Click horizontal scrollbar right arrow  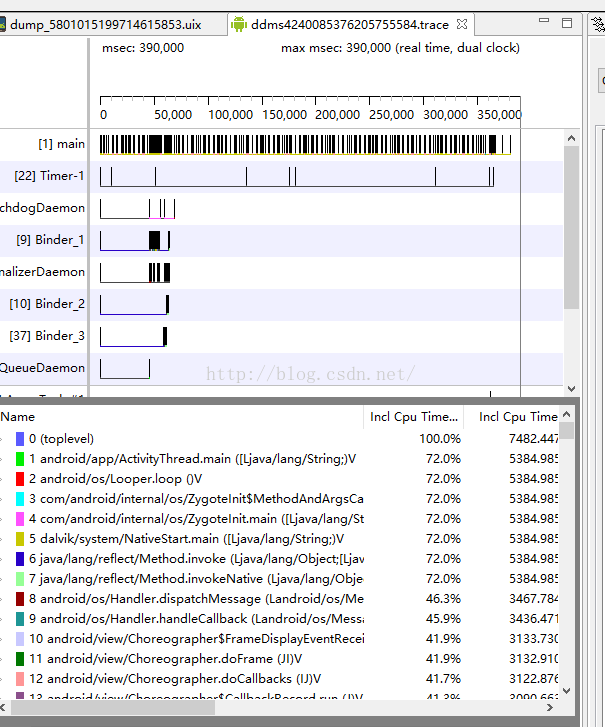(x=550, y=708)
